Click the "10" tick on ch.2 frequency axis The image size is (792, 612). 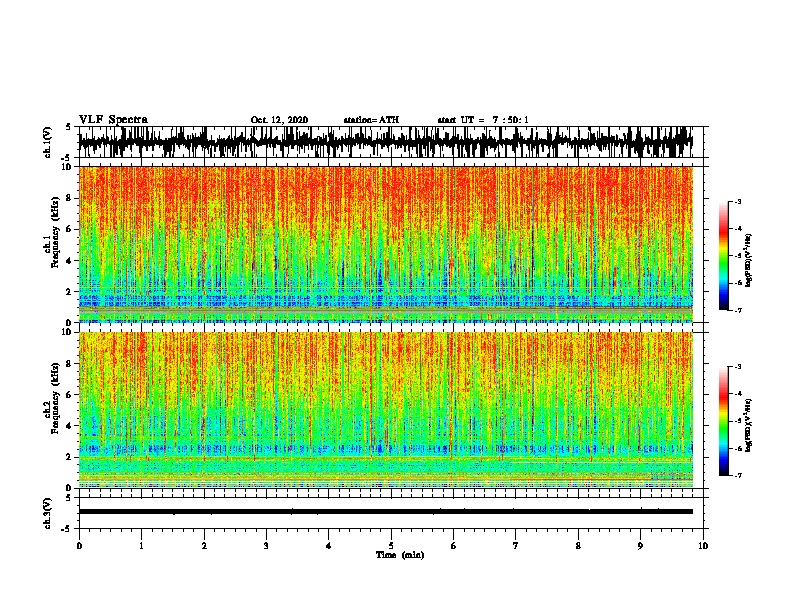point(67,332)
